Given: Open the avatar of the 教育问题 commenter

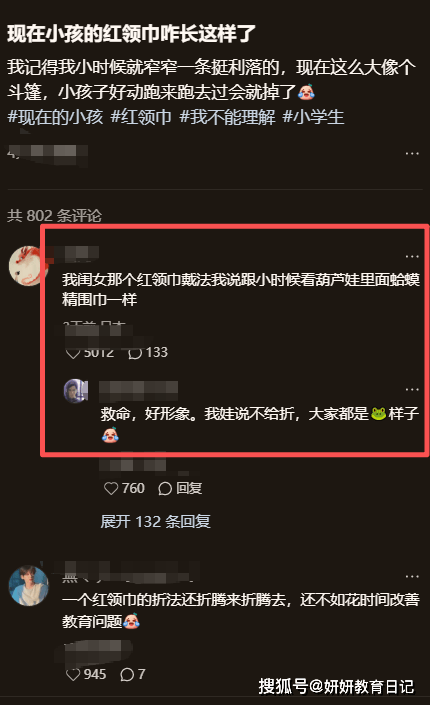Looking at the screenshot, I should 29,585.
